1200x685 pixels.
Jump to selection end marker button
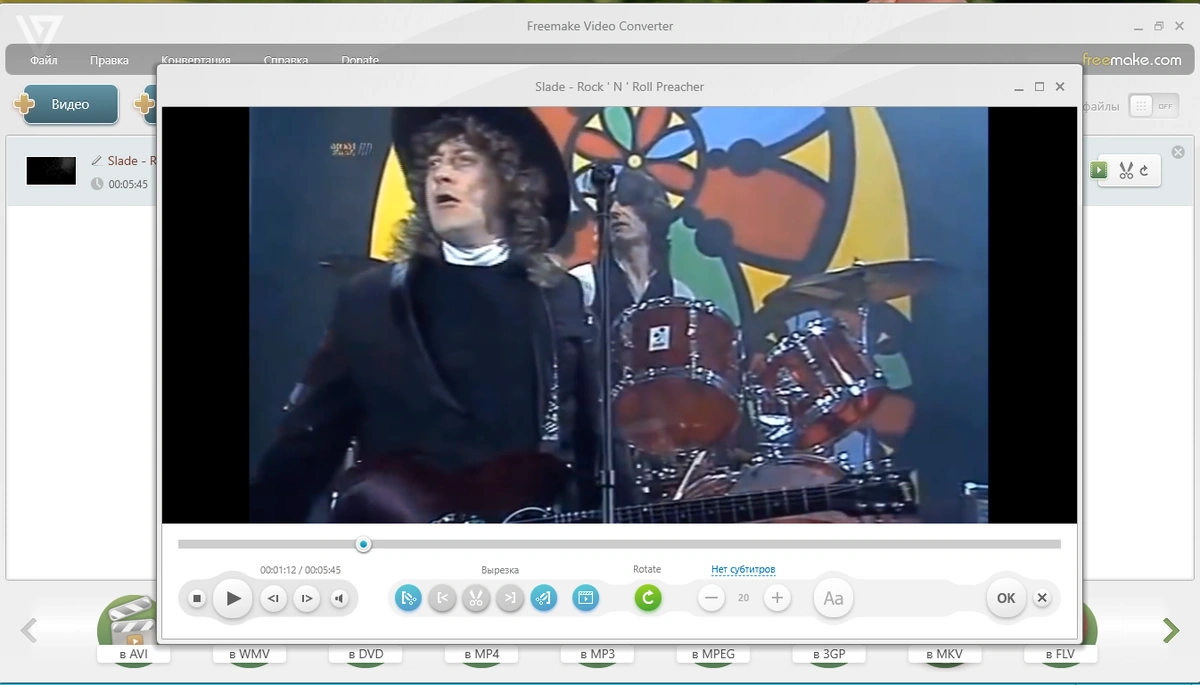(510, 599)
